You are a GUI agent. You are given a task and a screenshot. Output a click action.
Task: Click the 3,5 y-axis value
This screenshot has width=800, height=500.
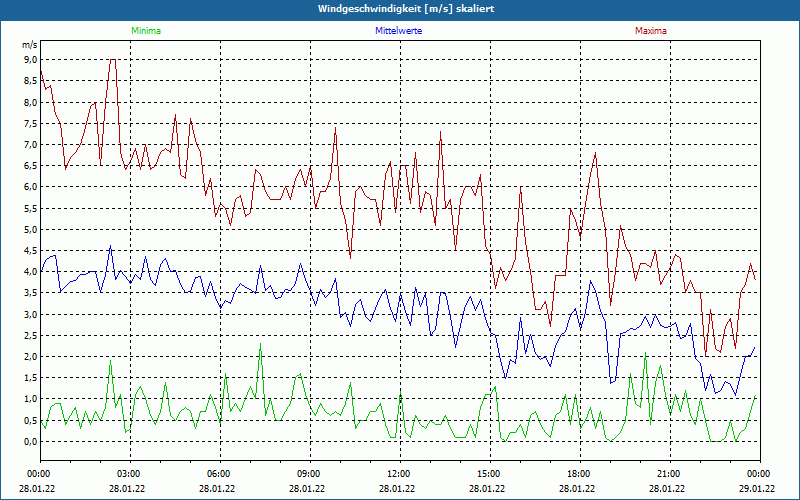pos(31,293)
